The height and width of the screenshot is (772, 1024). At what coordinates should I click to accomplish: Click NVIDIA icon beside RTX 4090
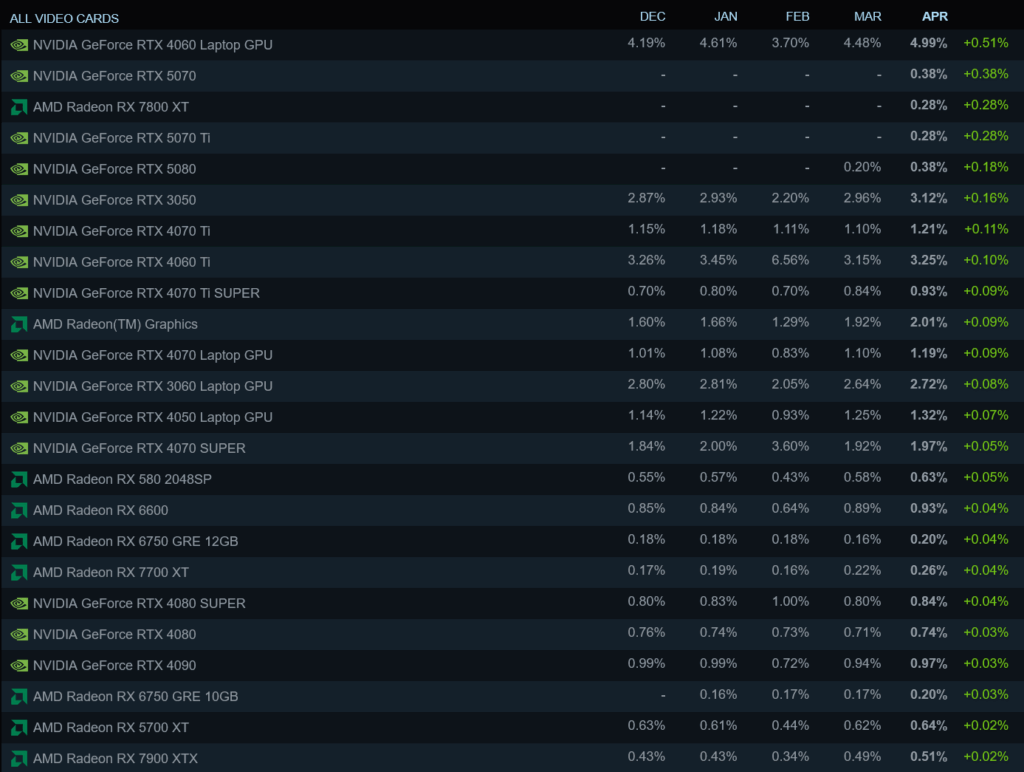coord(19,665)
